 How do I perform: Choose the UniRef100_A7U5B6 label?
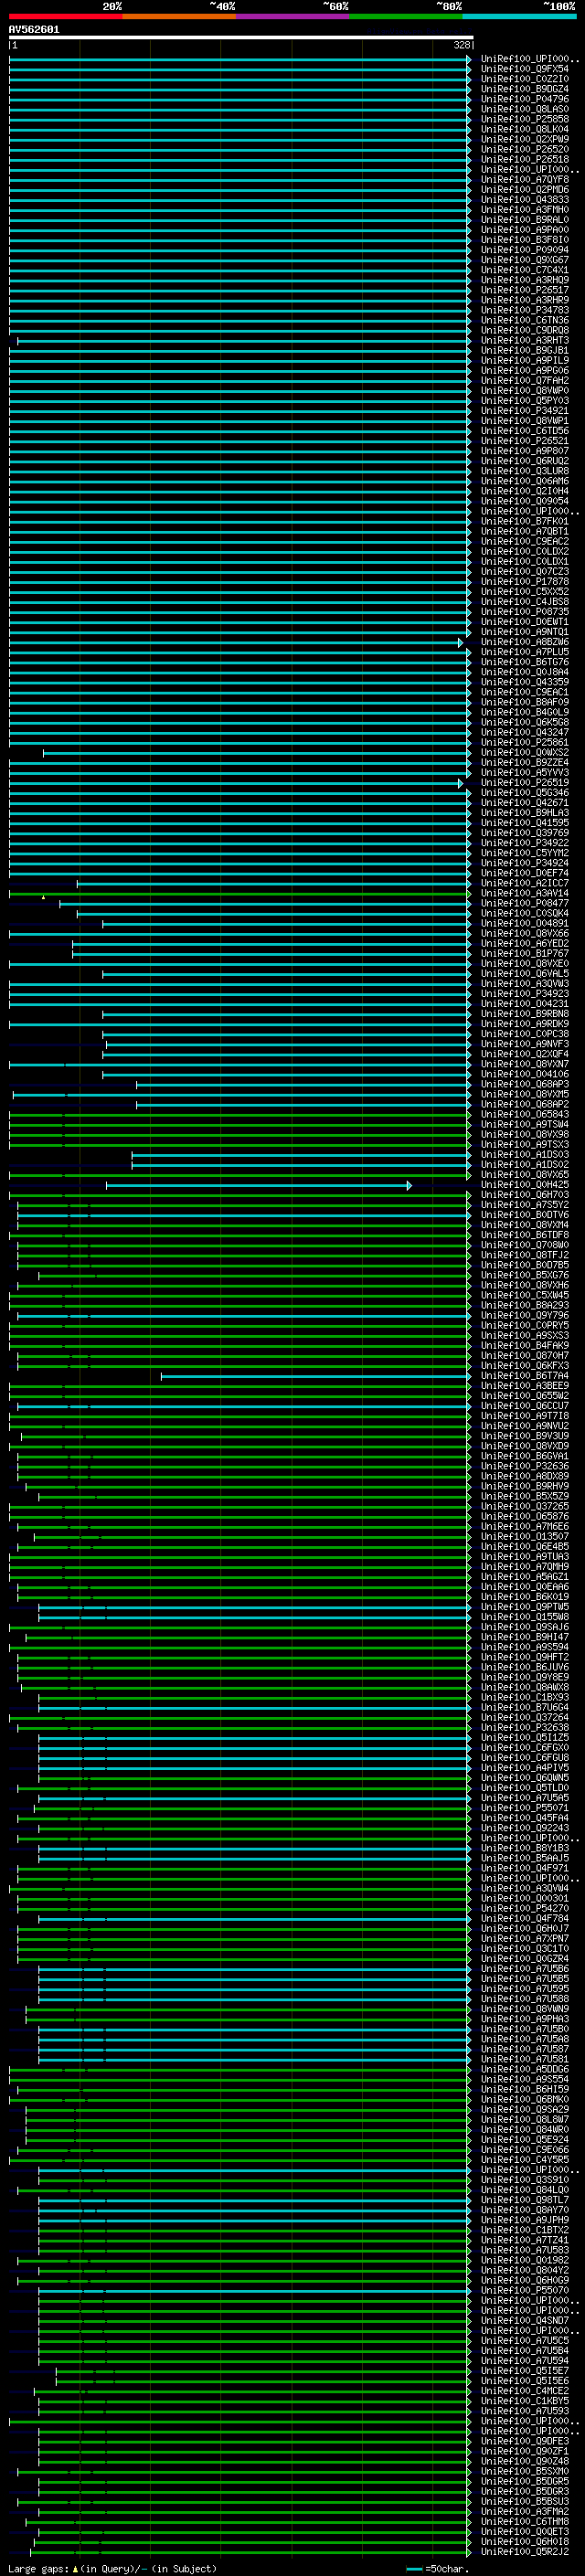click(525, 1969)
